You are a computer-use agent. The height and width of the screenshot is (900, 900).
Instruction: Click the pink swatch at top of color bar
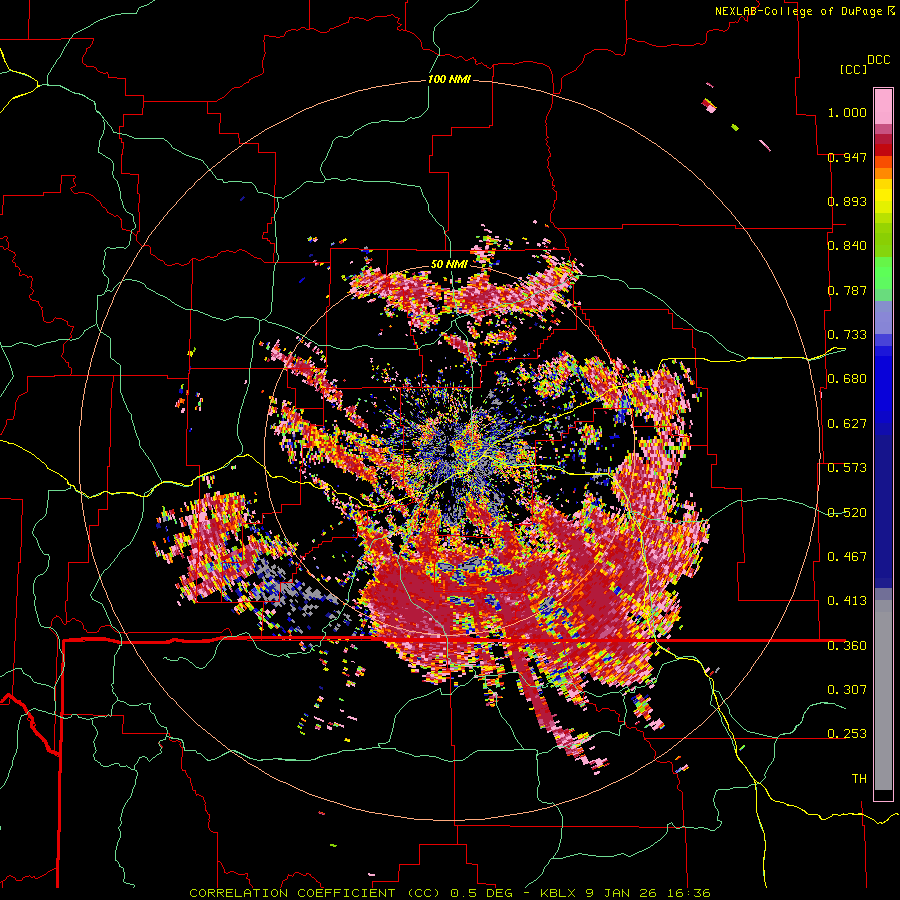(x=883, y=106)
